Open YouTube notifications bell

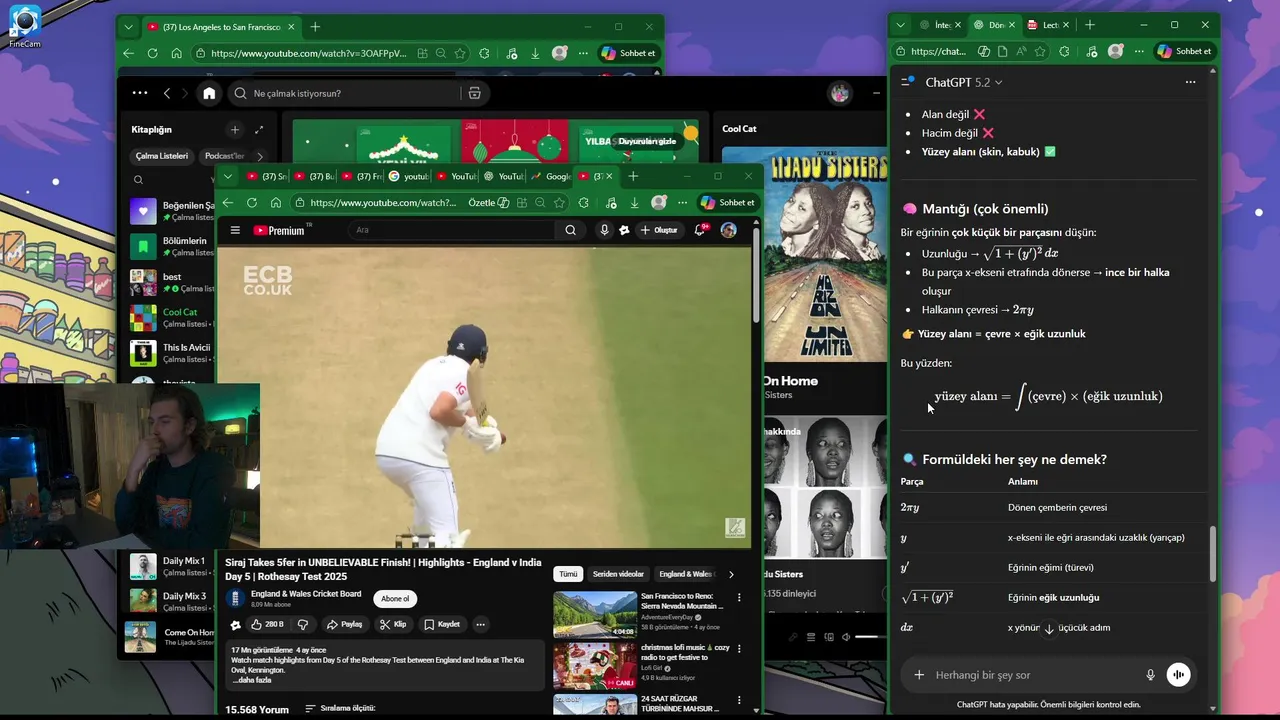(x=701, y=230)
